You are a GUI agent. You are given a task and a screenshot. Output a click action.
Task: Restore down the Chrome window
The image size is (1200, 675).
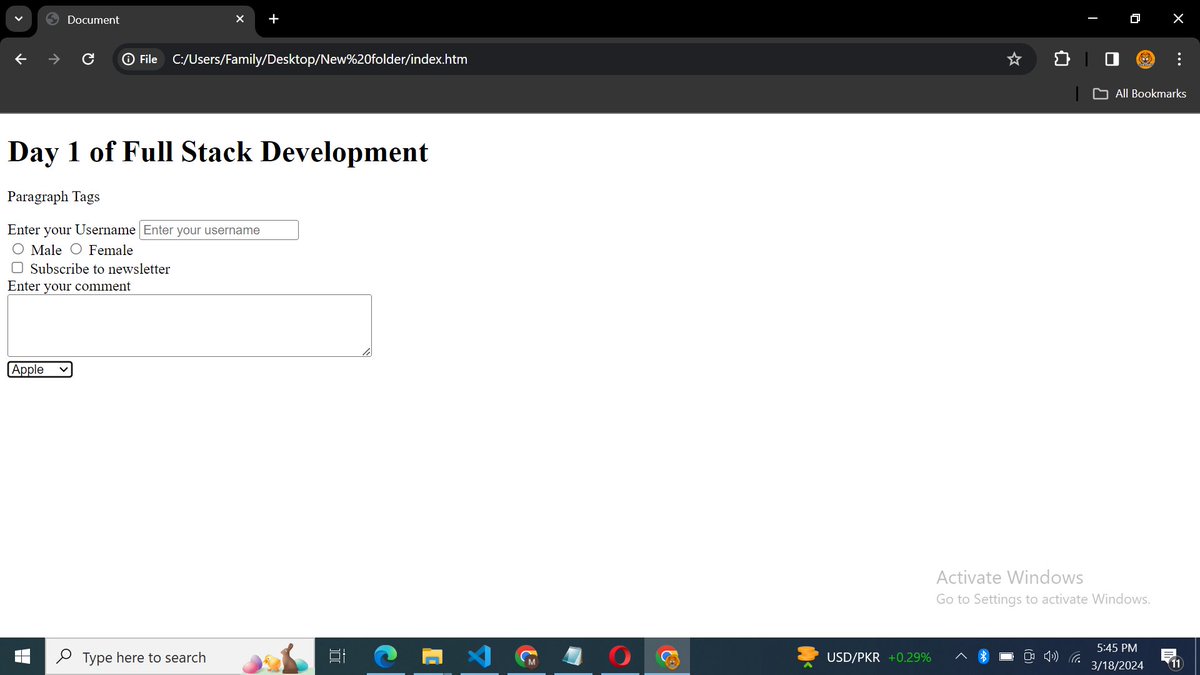point(1135,19)
